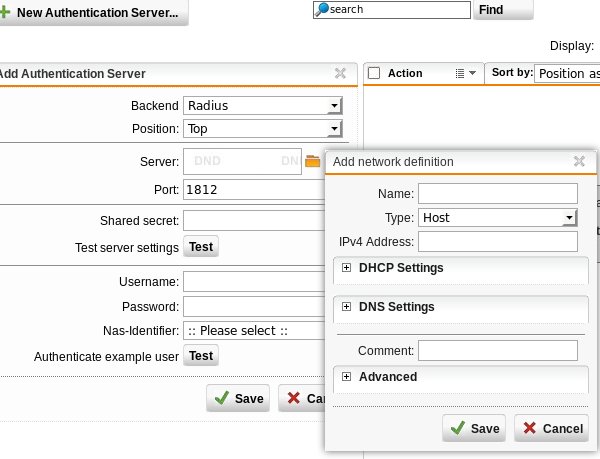
Task: Open the Position dropdown set to Top
Action: [262, 128]
